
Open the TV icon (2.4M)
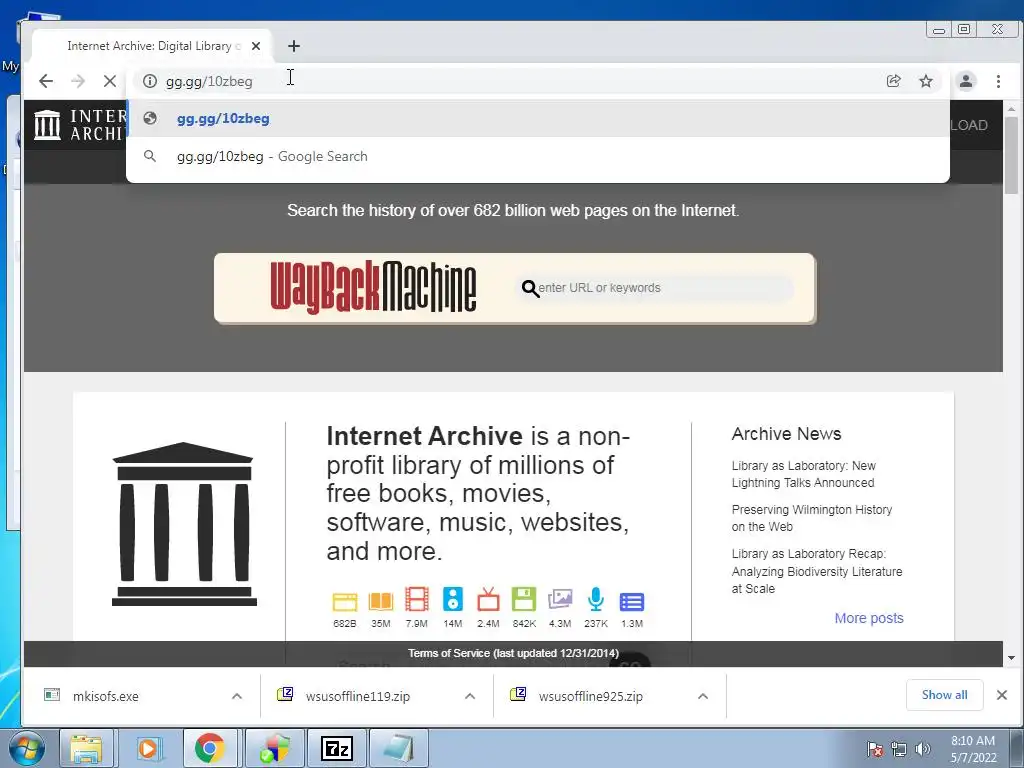pyautogui.click(x=488, y=600)
